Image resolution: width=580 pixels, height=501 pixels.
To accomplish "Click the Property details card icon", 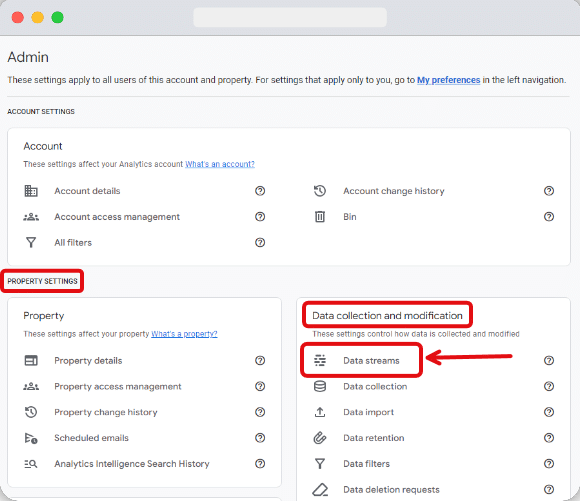I will (x=31, y=360).
